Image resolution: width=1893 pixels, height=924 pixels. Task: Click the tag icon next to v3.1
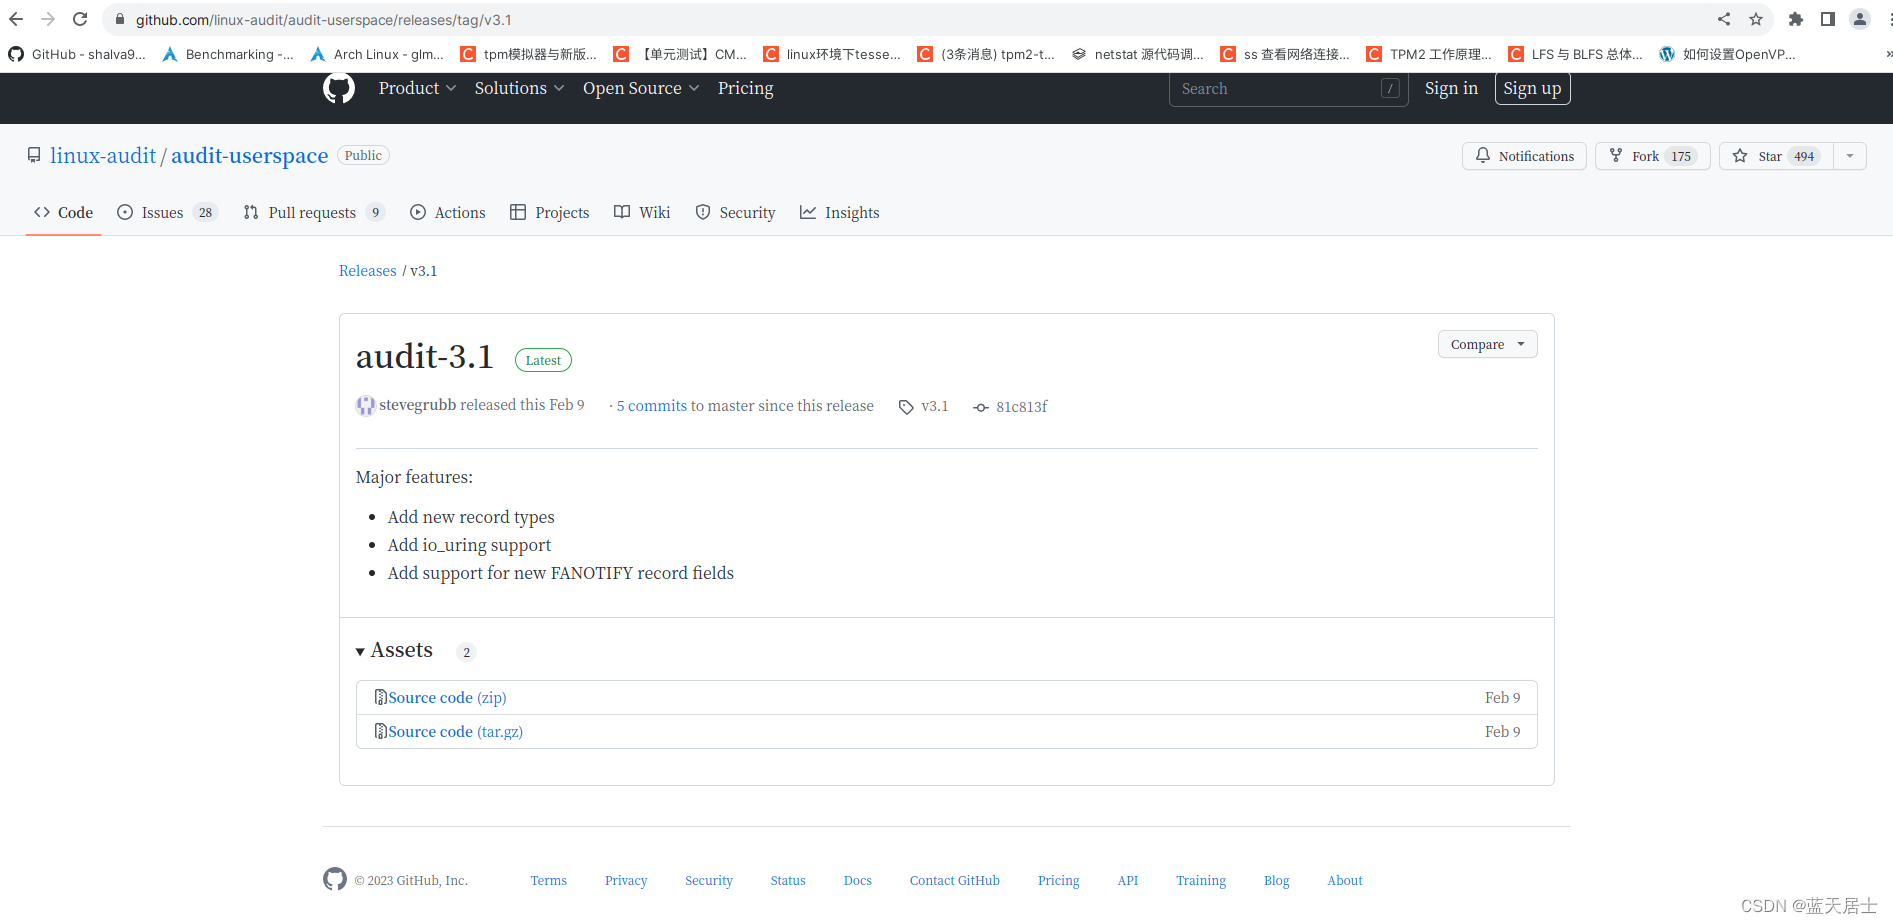[906, 407]
